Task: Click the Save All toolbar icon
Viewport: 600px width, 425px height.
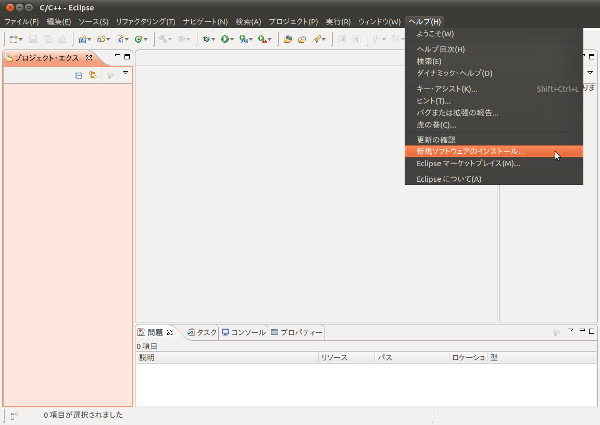Action: coord(47,39)
